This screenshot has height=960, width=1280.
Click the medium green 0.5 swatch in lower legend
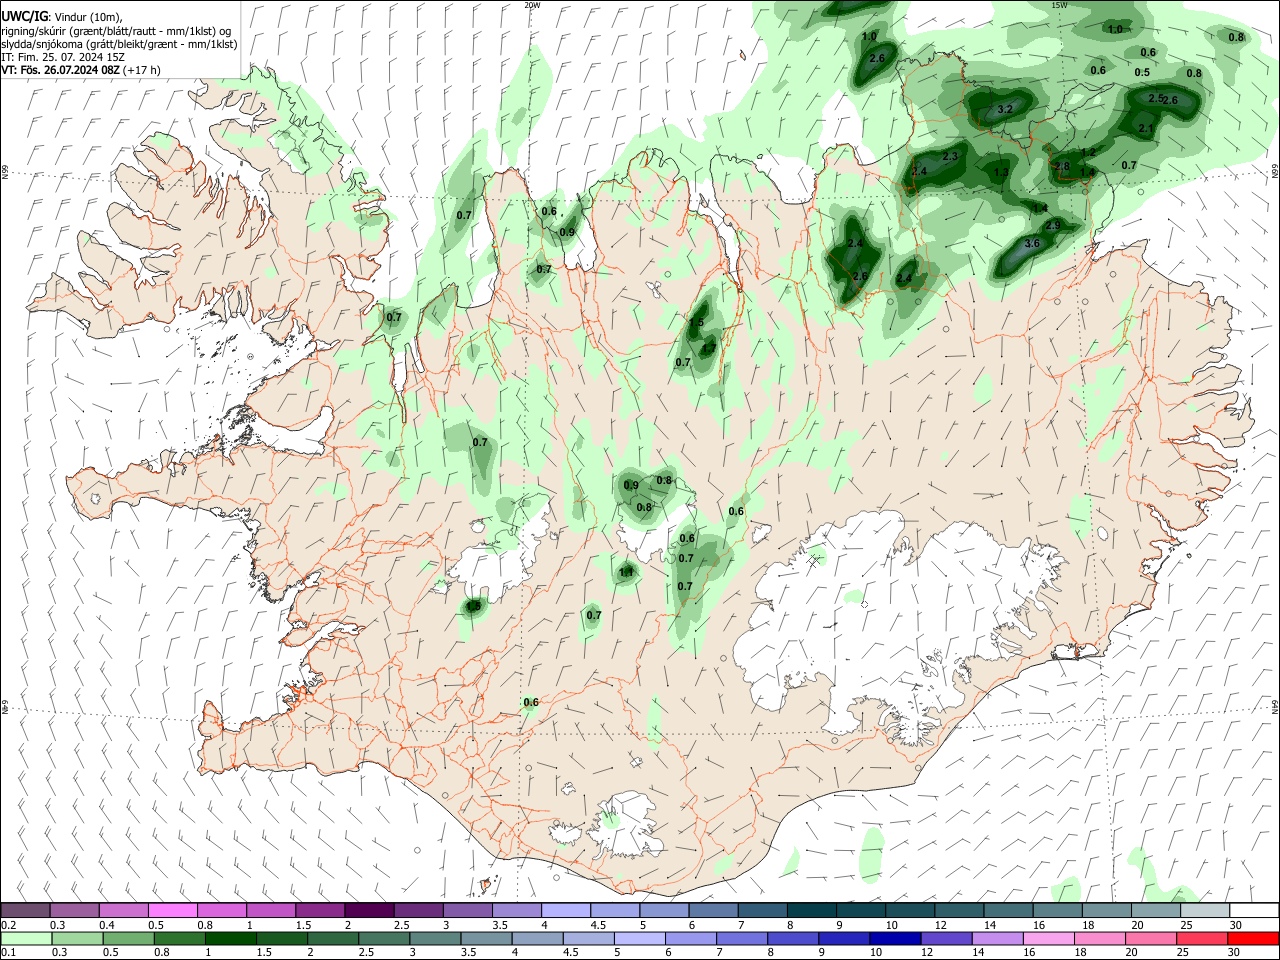click(126, 938)
